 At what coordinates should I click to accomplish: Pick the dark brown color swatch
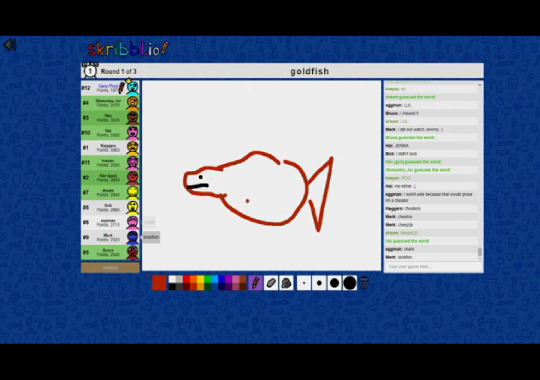pos(243,287)
